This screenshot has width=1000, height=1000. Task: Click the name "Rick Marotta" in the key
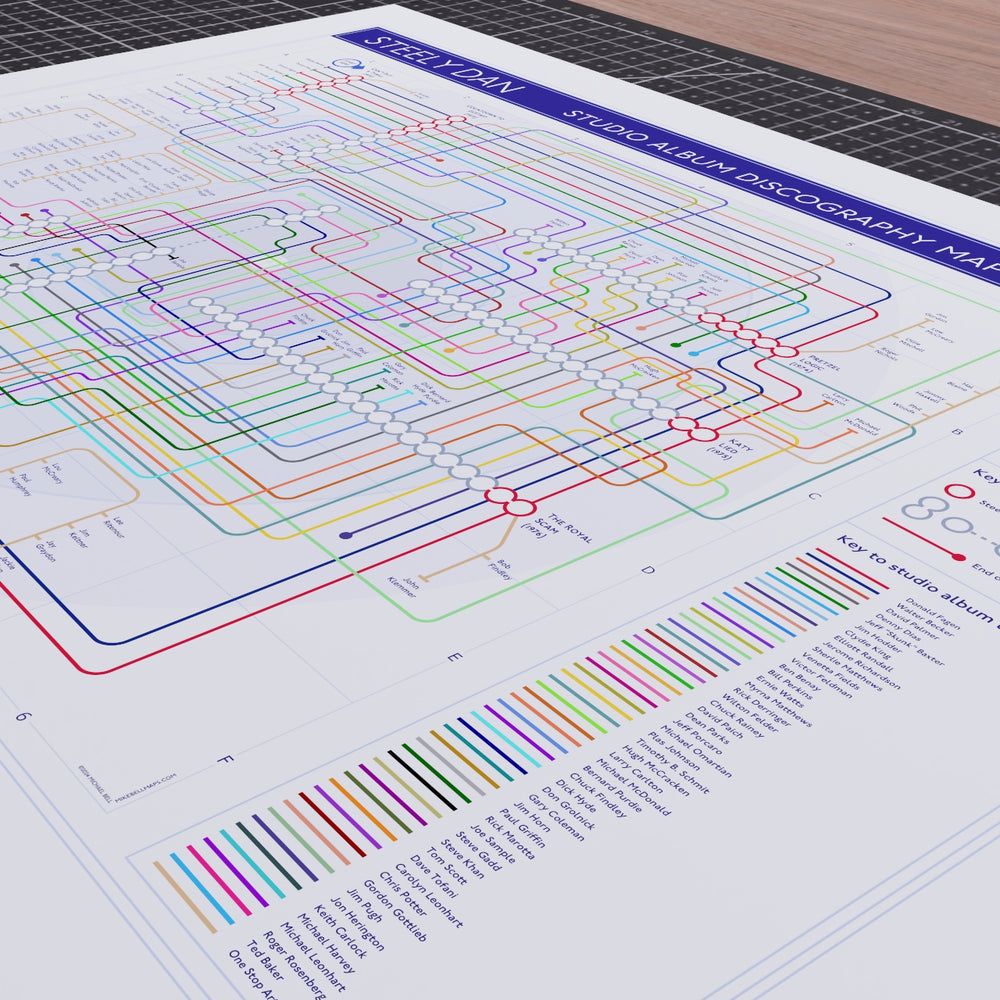point(509,837)
